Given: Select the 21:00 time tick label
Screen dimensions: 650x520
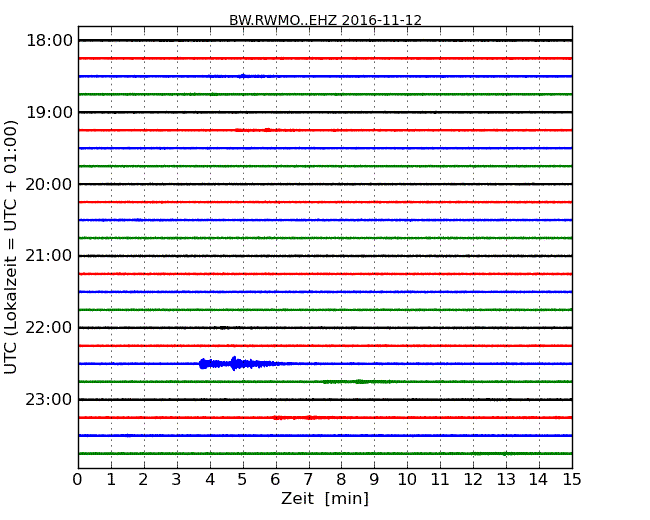Looking at the screenshot, I should 49,256.
